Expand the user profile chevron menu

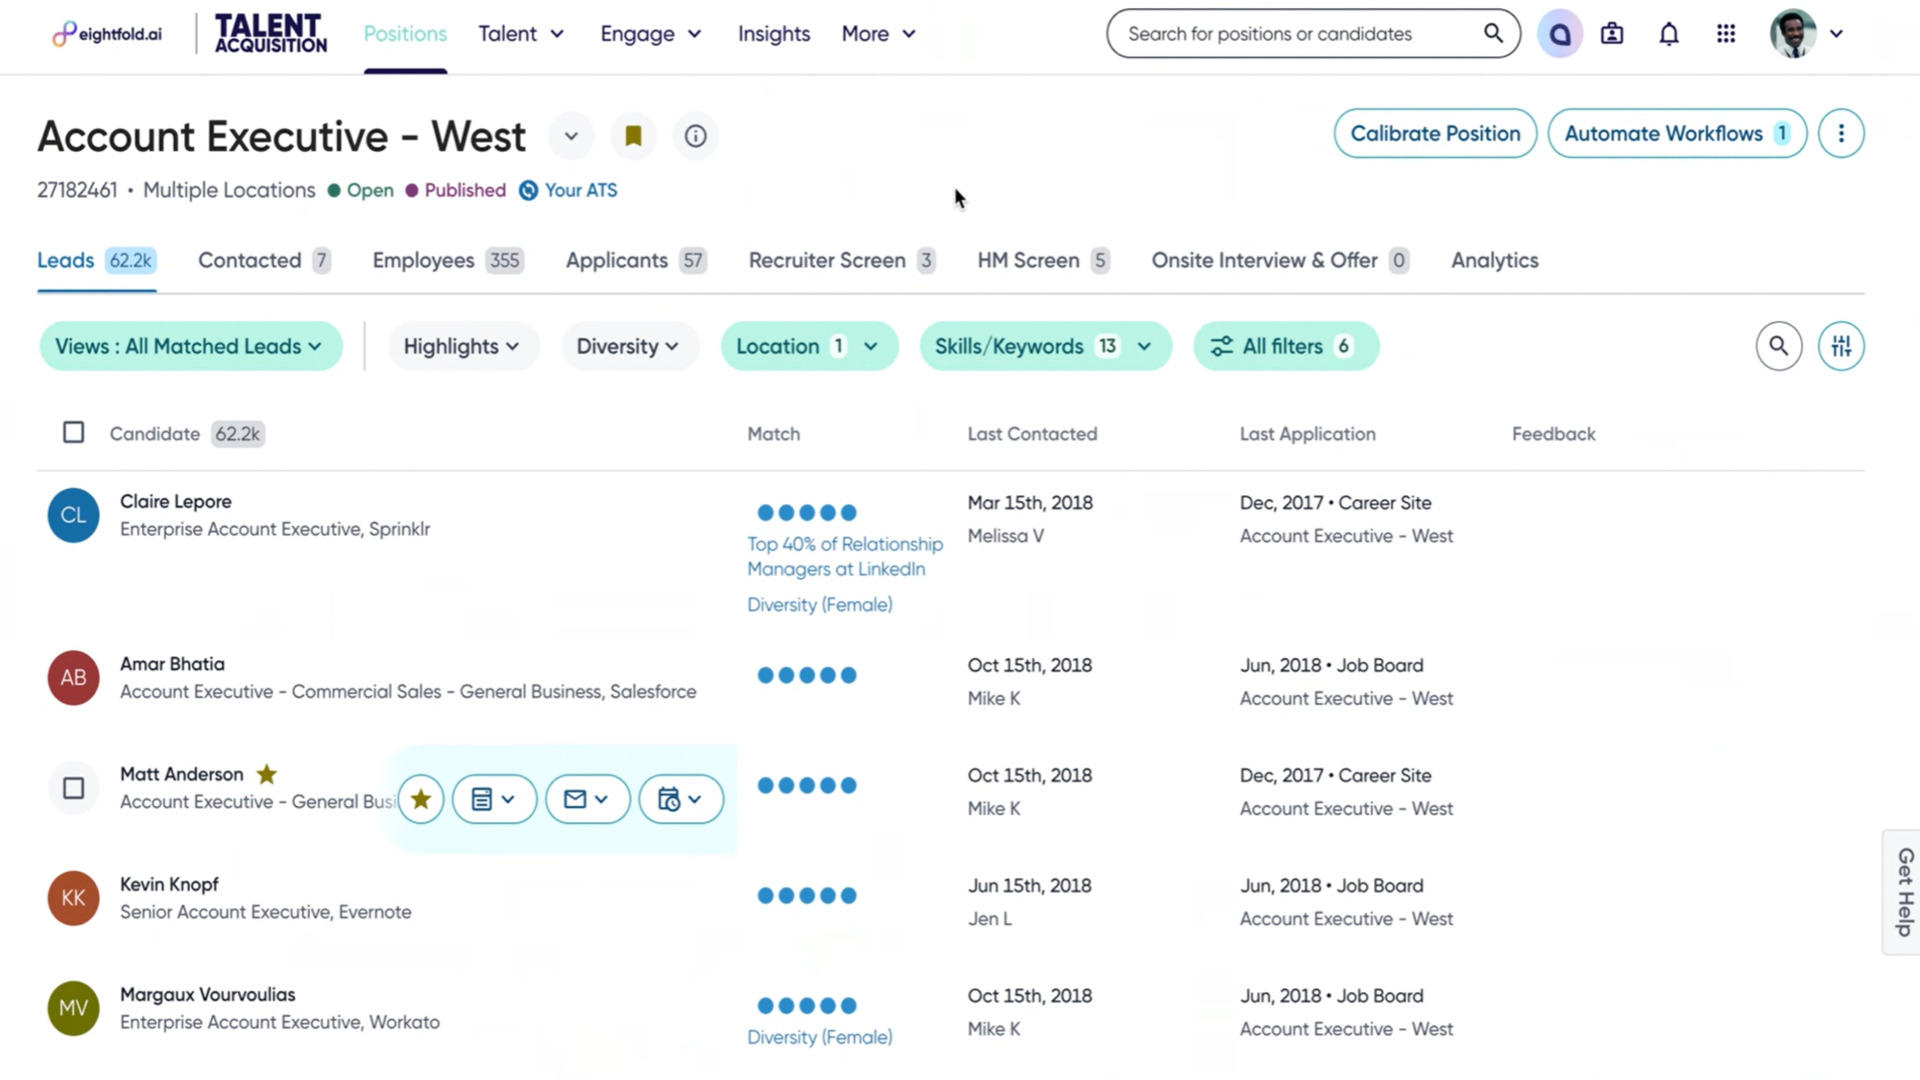(1837, 33)
